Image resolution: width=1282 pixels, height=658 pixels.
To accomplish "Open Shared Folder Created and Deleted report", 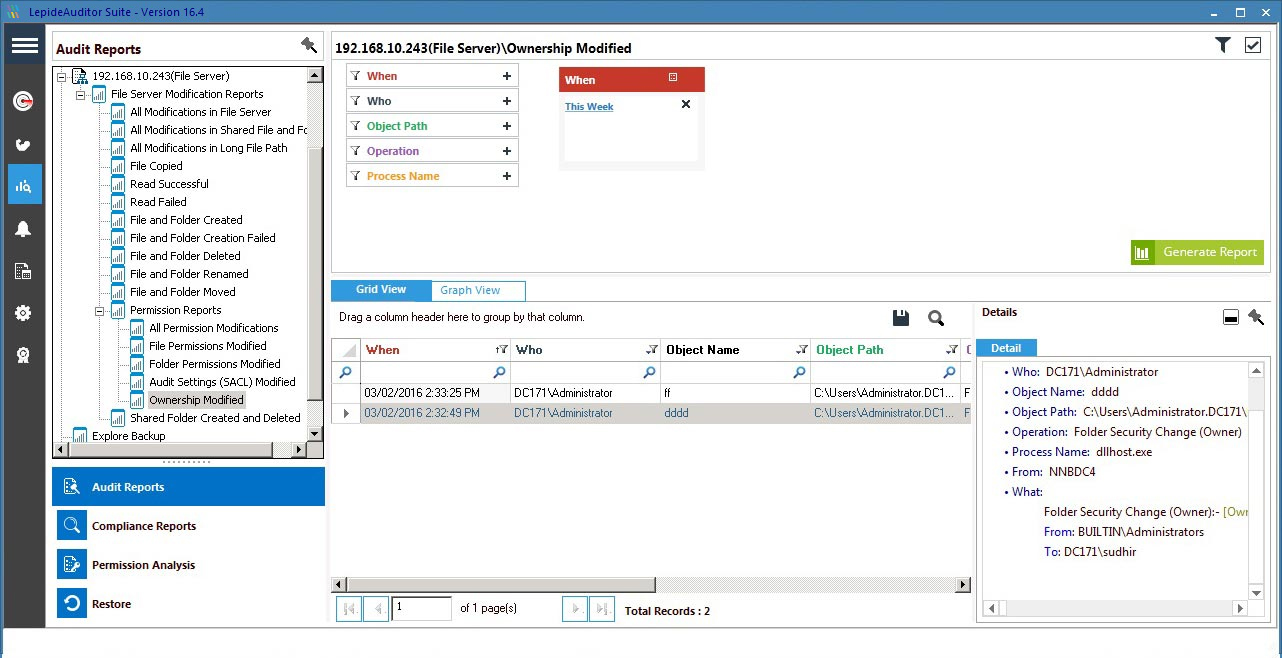I will coord(215,418).
